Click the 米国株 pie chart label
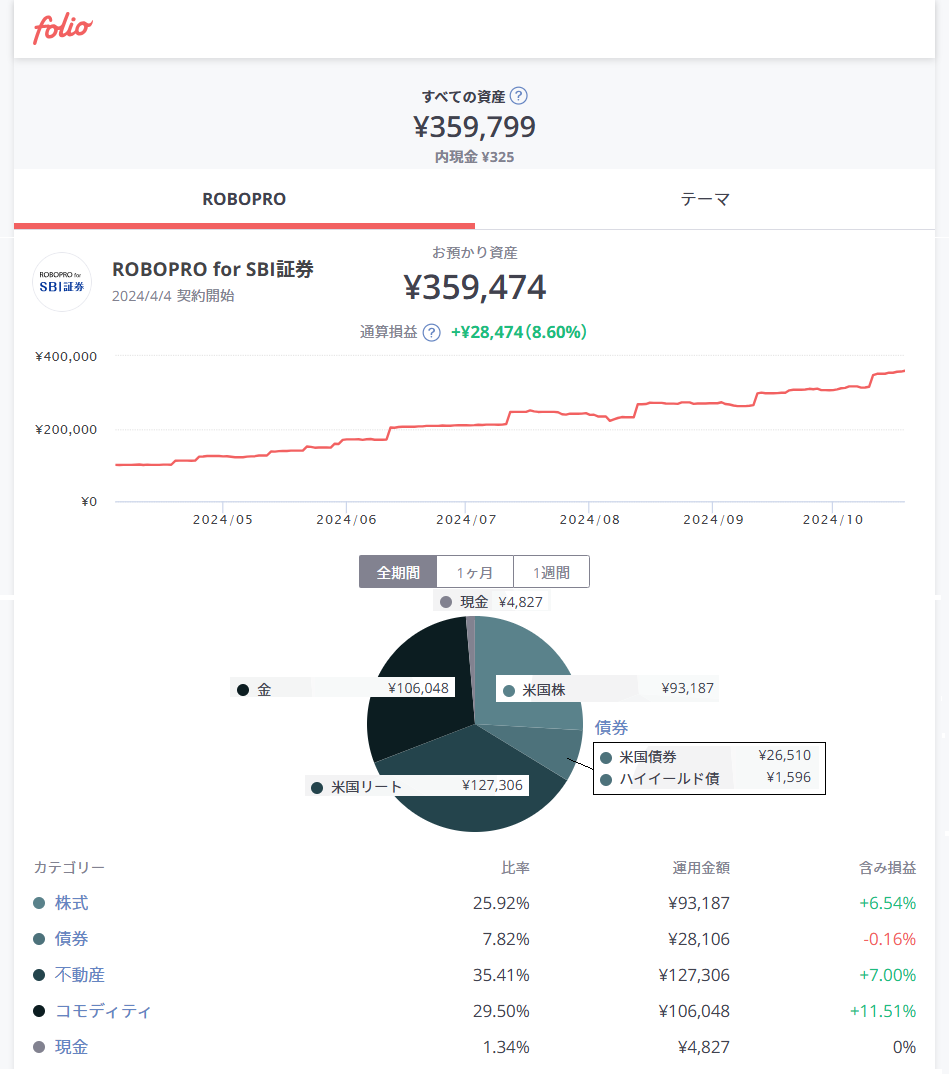Viewport: 949px width, 1074px height. point(607,689)
